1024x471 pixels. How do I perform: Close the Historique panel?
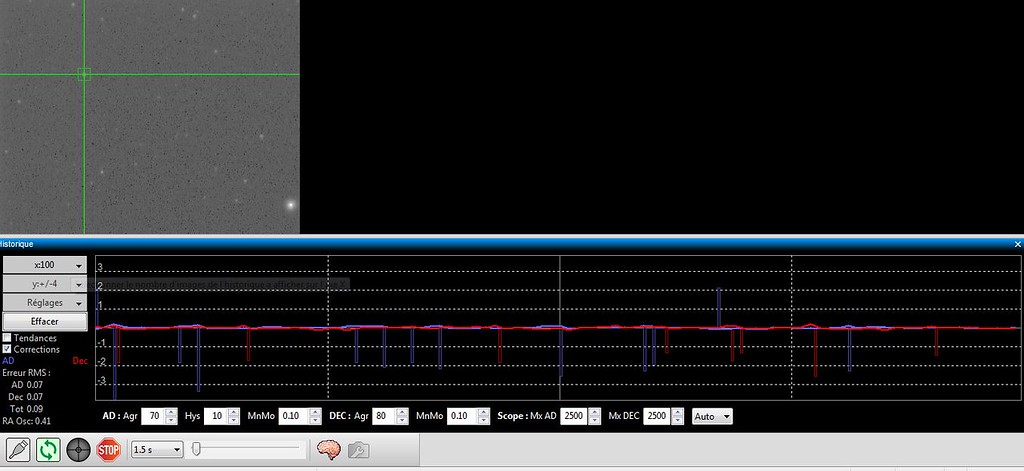1017,244
